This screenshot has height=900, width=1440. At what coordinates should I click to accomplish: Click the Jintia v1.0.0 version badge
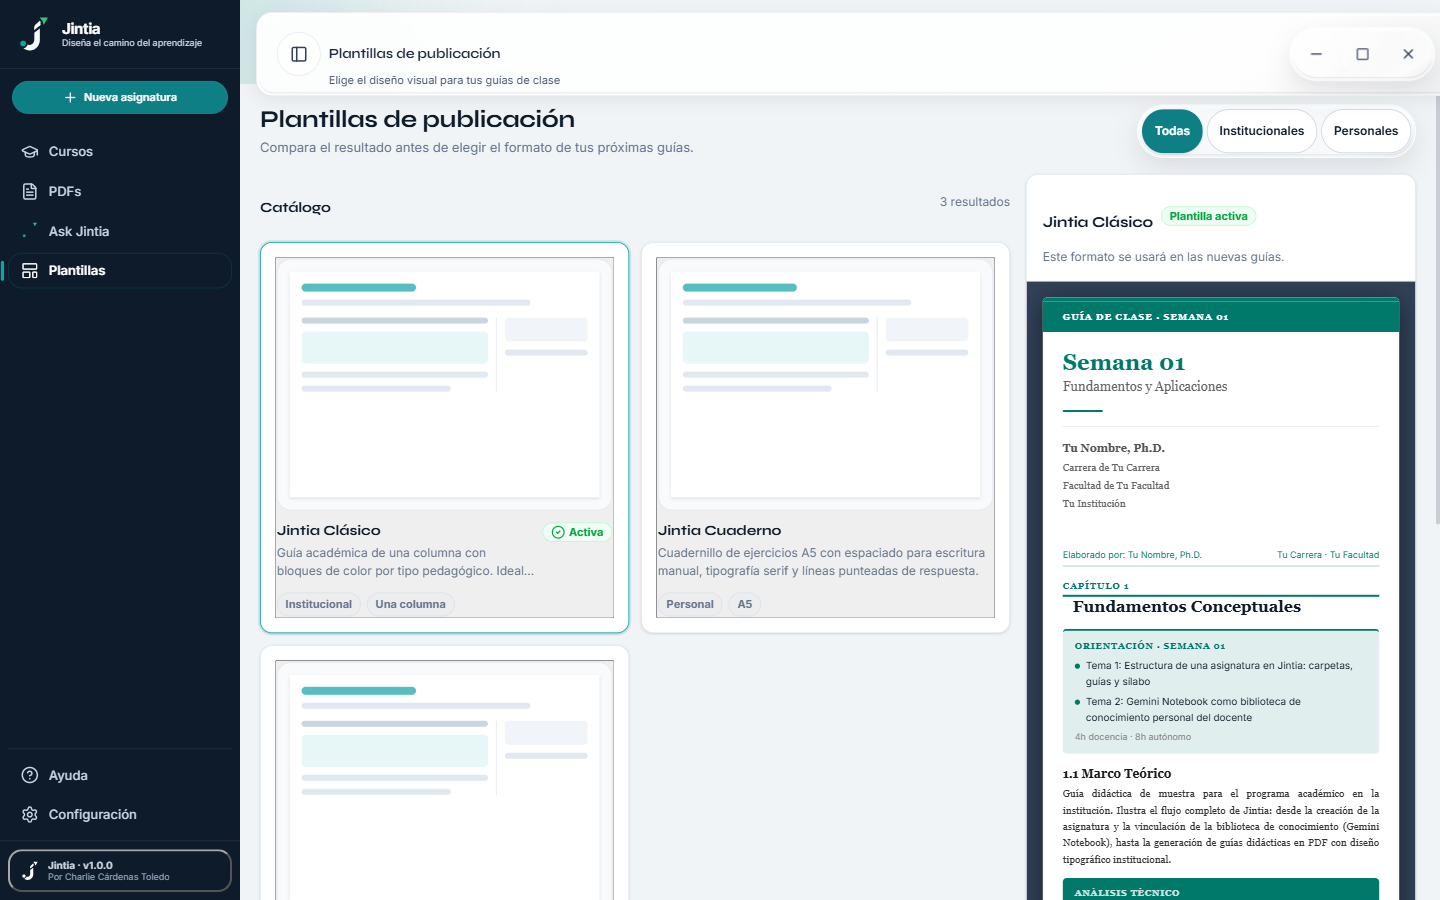coord(120,871)
